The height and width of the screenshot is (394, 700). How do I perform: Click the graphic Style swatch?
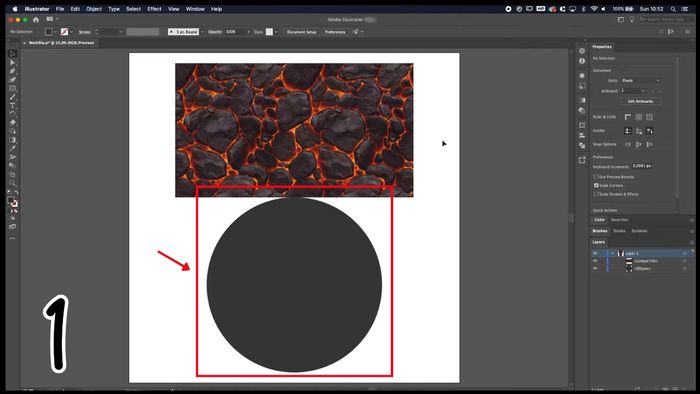click(x=269, y=32)
